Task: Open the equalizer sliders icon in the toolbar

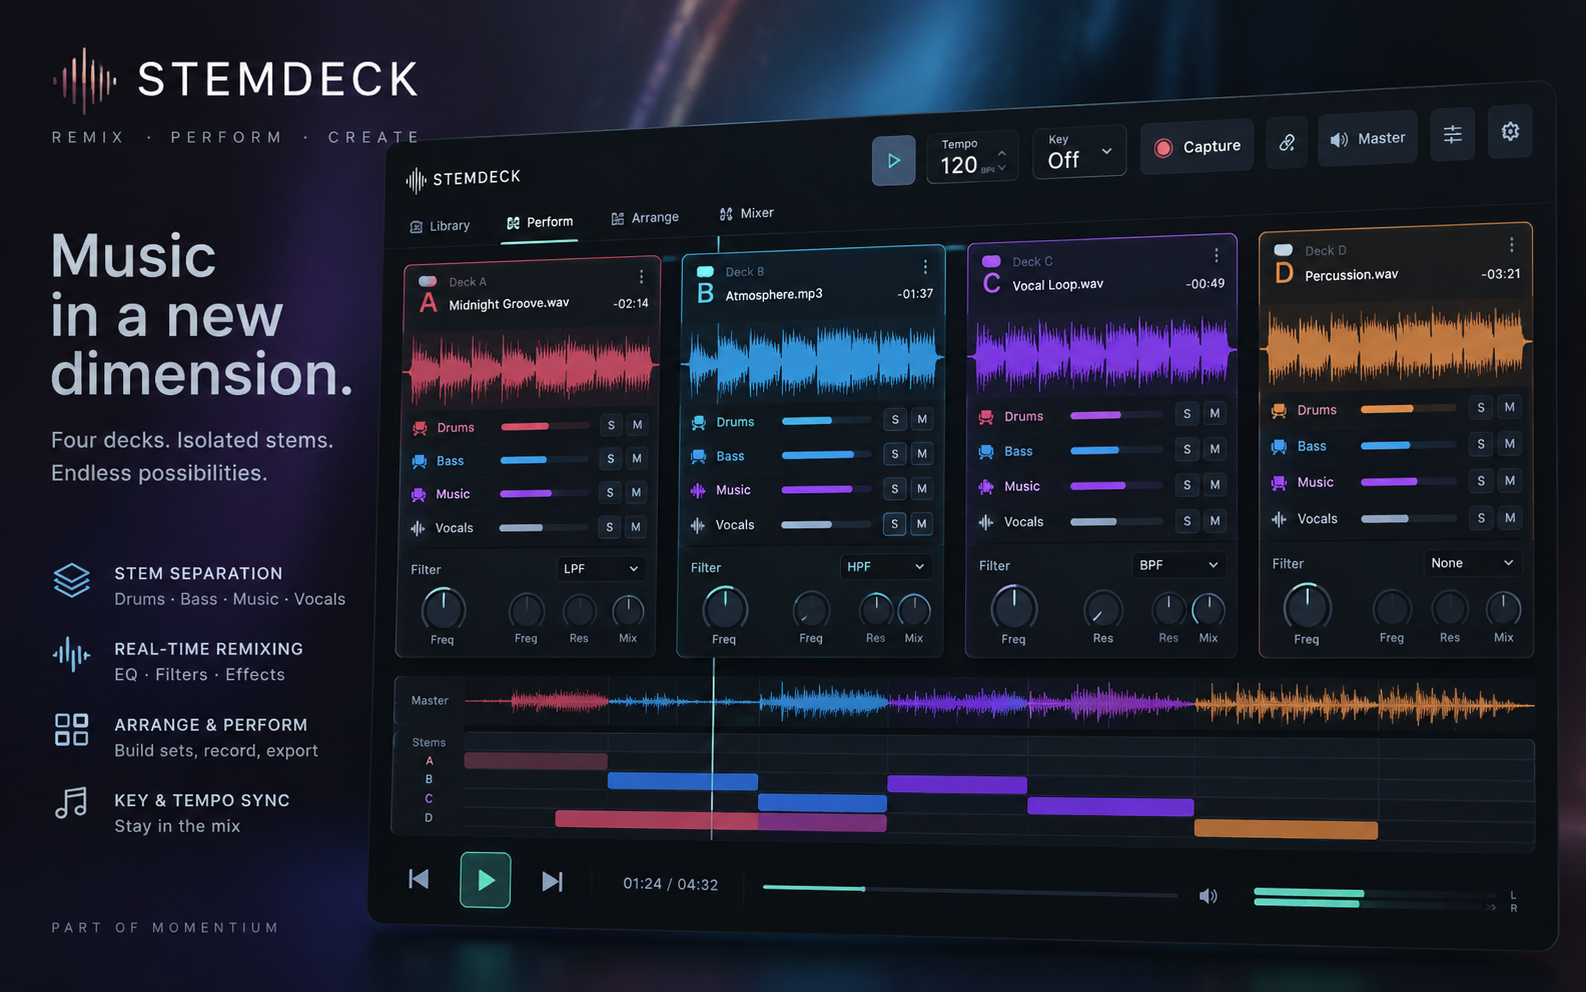Action: (1453, 134)
